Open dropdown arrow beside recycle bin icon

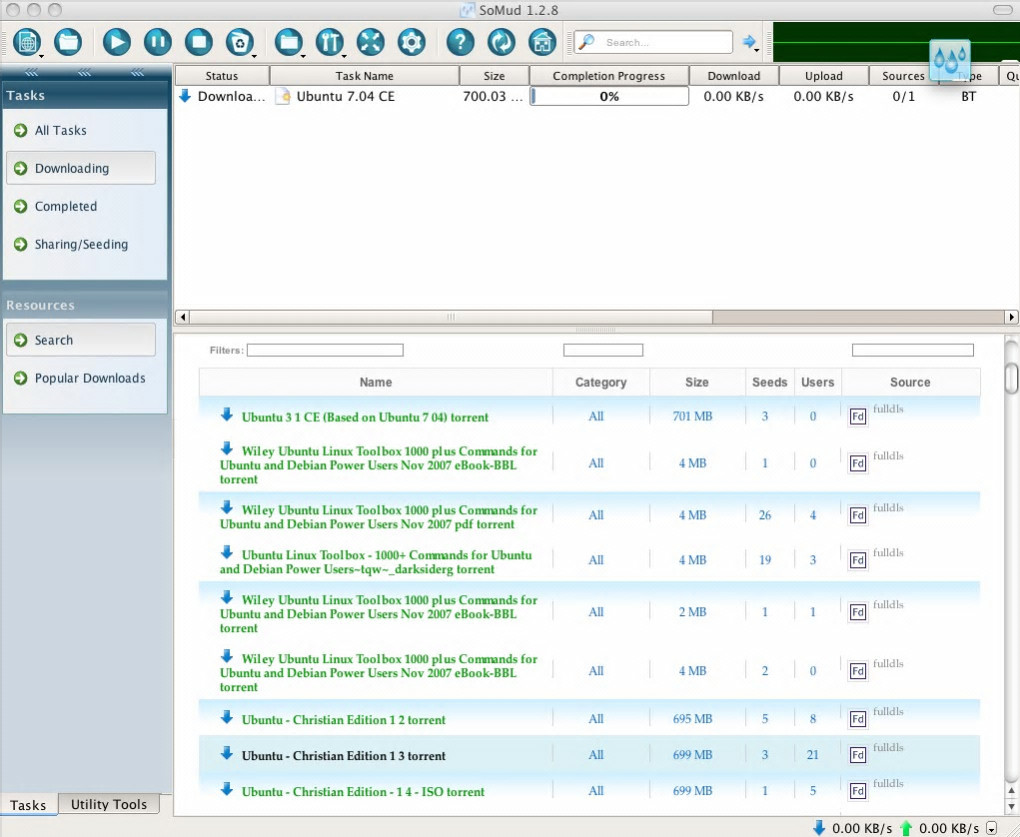tap(254, 57)
